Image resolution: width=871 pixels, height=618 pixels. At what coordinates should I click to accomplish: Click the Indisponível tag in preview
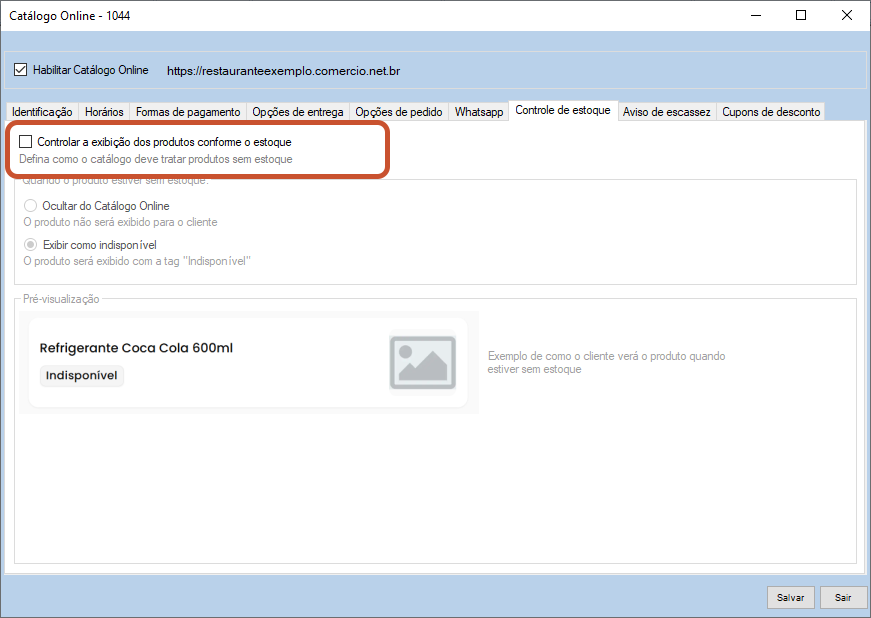pos(82,375)
